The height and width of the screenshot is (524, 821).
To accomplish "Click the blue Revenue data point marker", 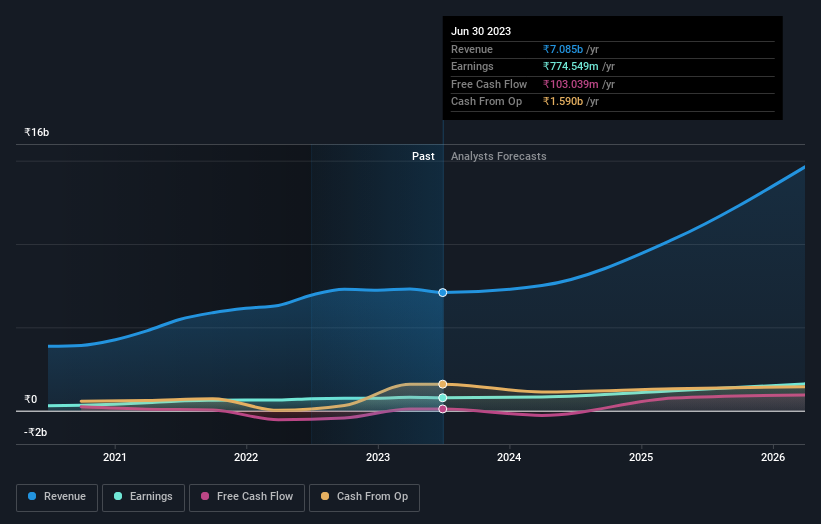I will point(443,293).
